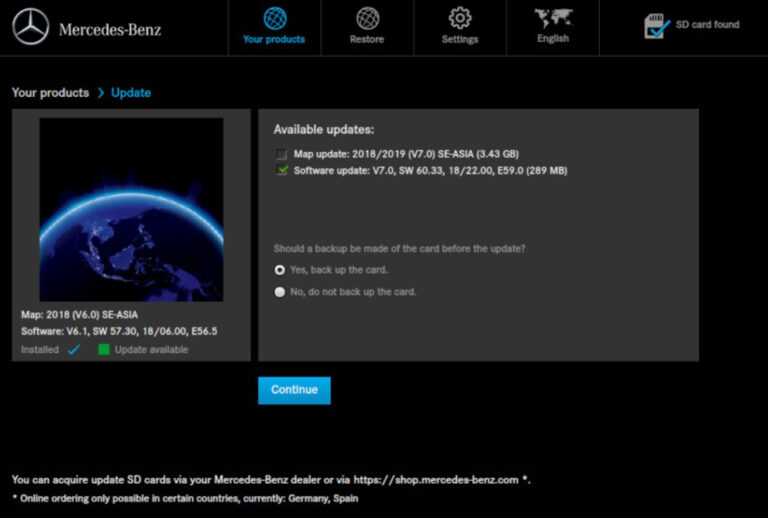Click the Restore globe icon
Image resolution: width=768 pixels, height=518 pixels.
(x=367, y=18)
